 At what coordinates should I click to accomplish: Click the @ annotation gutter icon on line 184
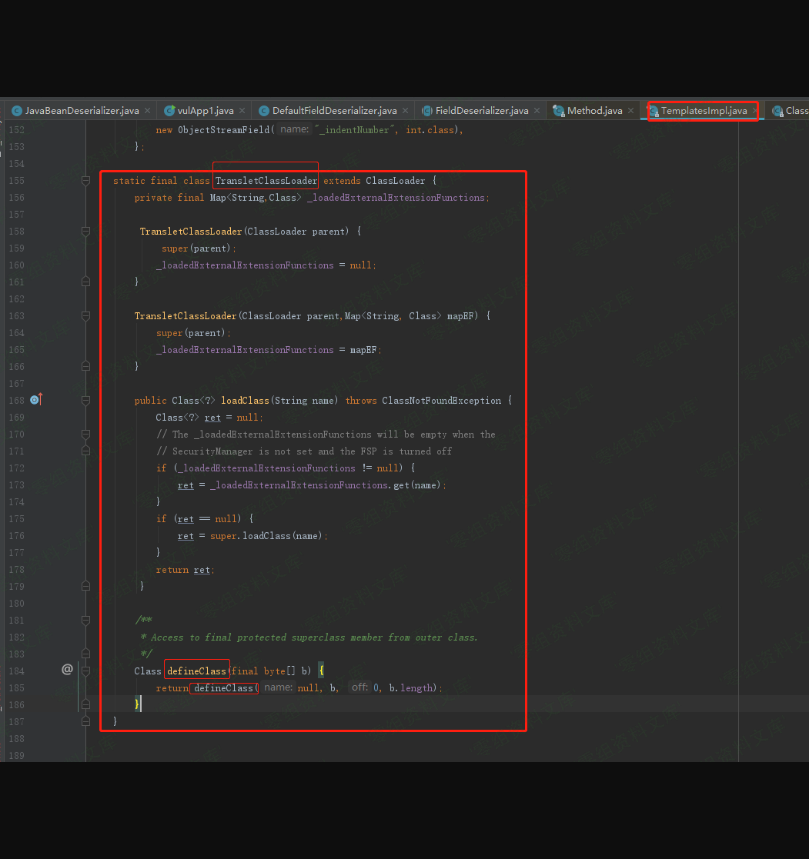pyautogui.click(x=67, y=670)
